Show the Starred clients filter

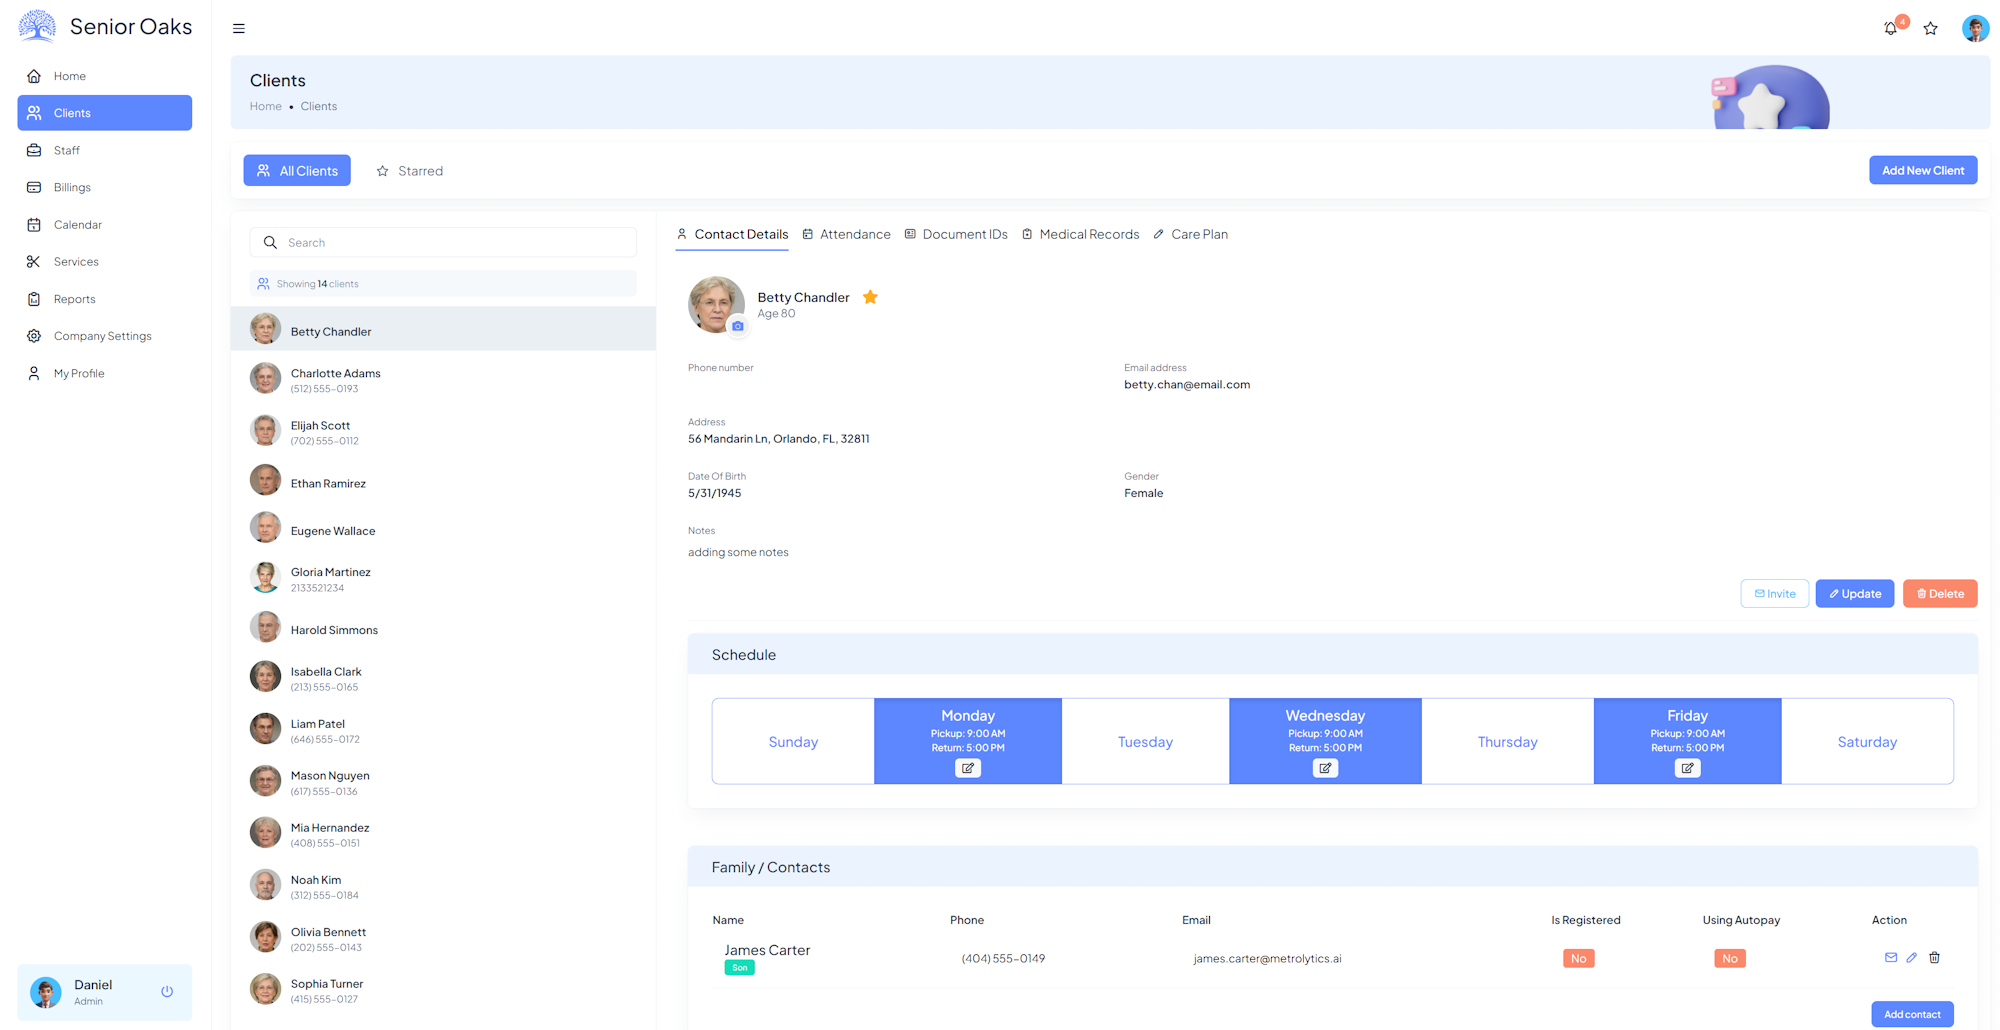pyautogui.click(x=410, y=171)
